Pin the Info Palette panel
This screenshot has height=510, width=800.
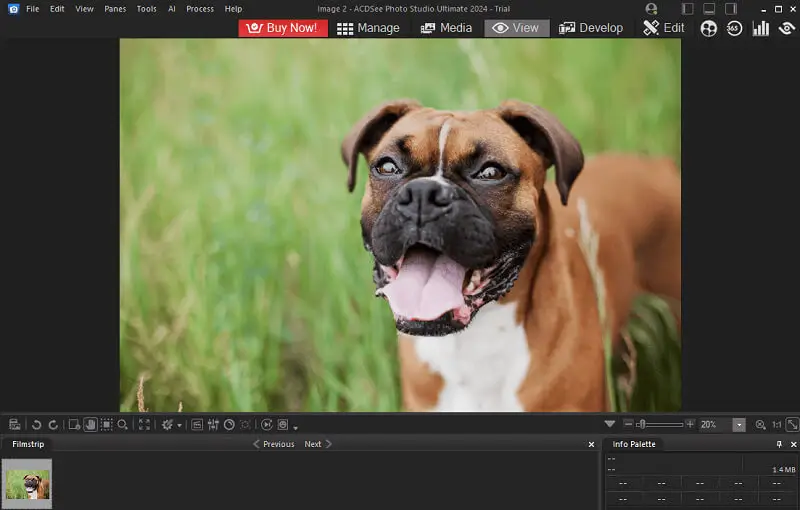coord(779,444)
